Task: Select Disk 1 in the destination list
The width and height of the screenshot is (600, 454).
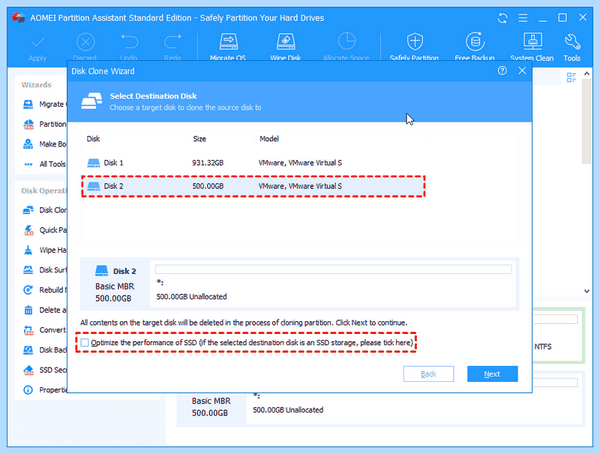Action: [253, 163]
